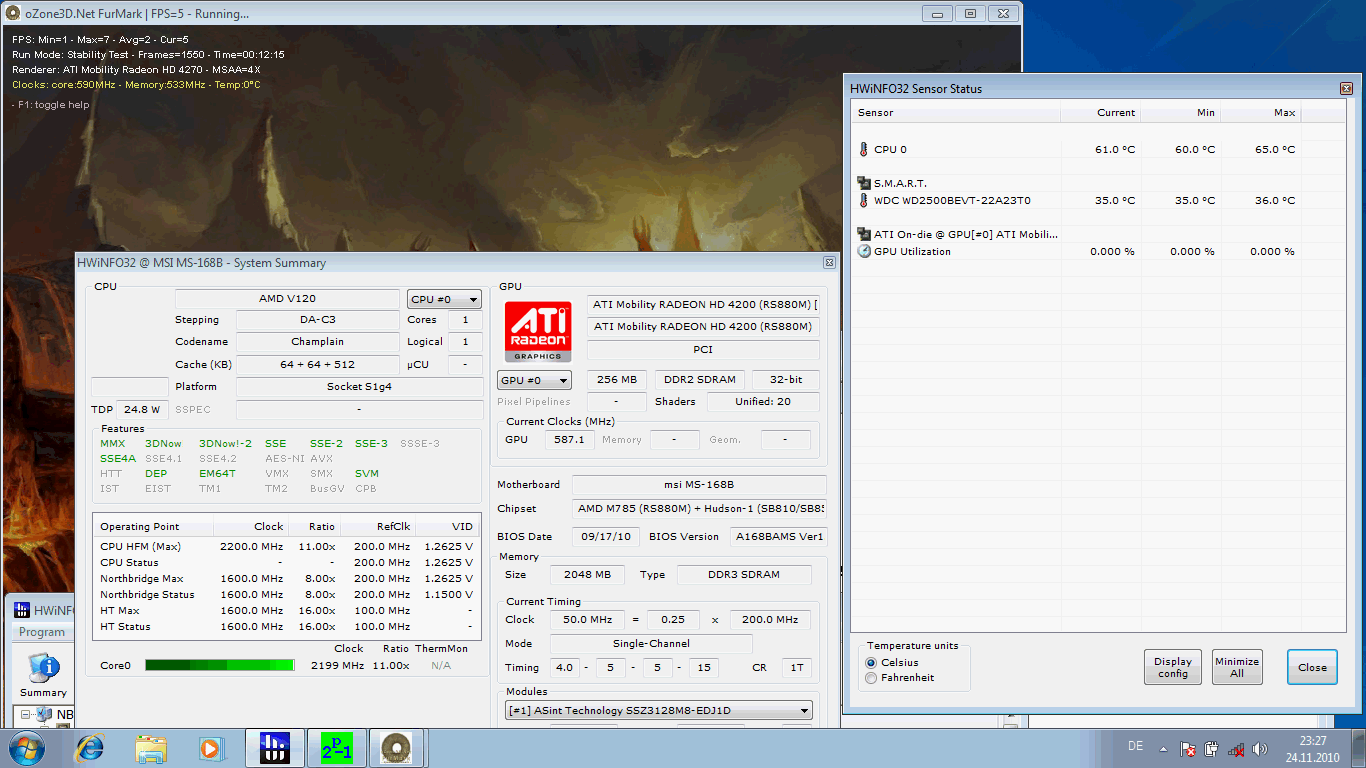Select the CPU HFM (Max) row
1366x768 pixels.
286,546
